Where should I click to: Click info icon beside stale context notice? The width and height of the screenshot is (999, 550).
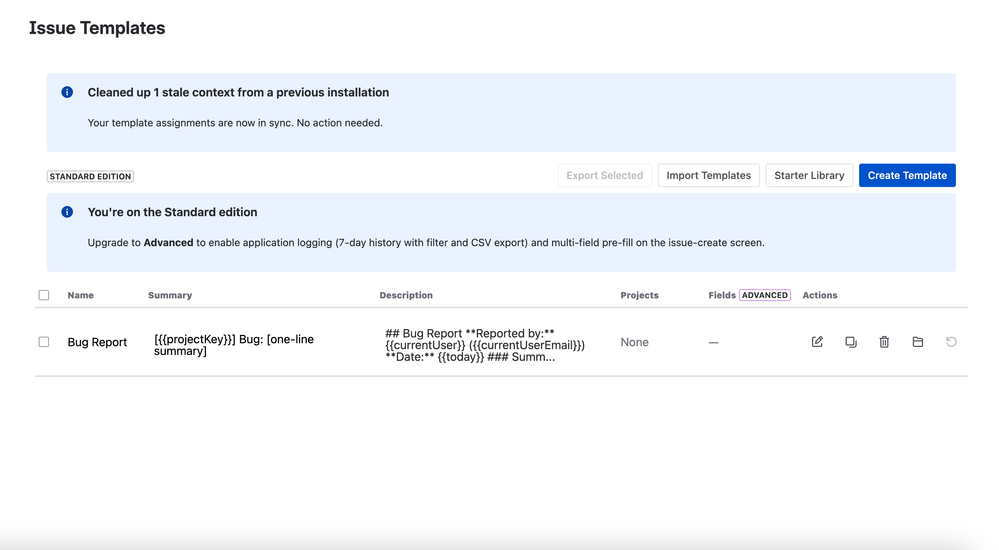click(x=67, y=92)
